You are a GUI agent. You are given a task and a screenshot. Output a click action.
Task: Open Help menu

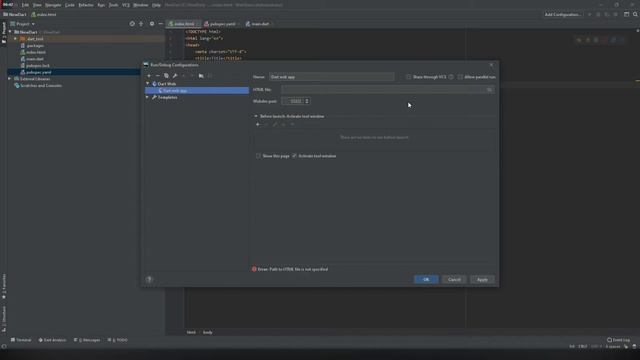tap(156, 5)
